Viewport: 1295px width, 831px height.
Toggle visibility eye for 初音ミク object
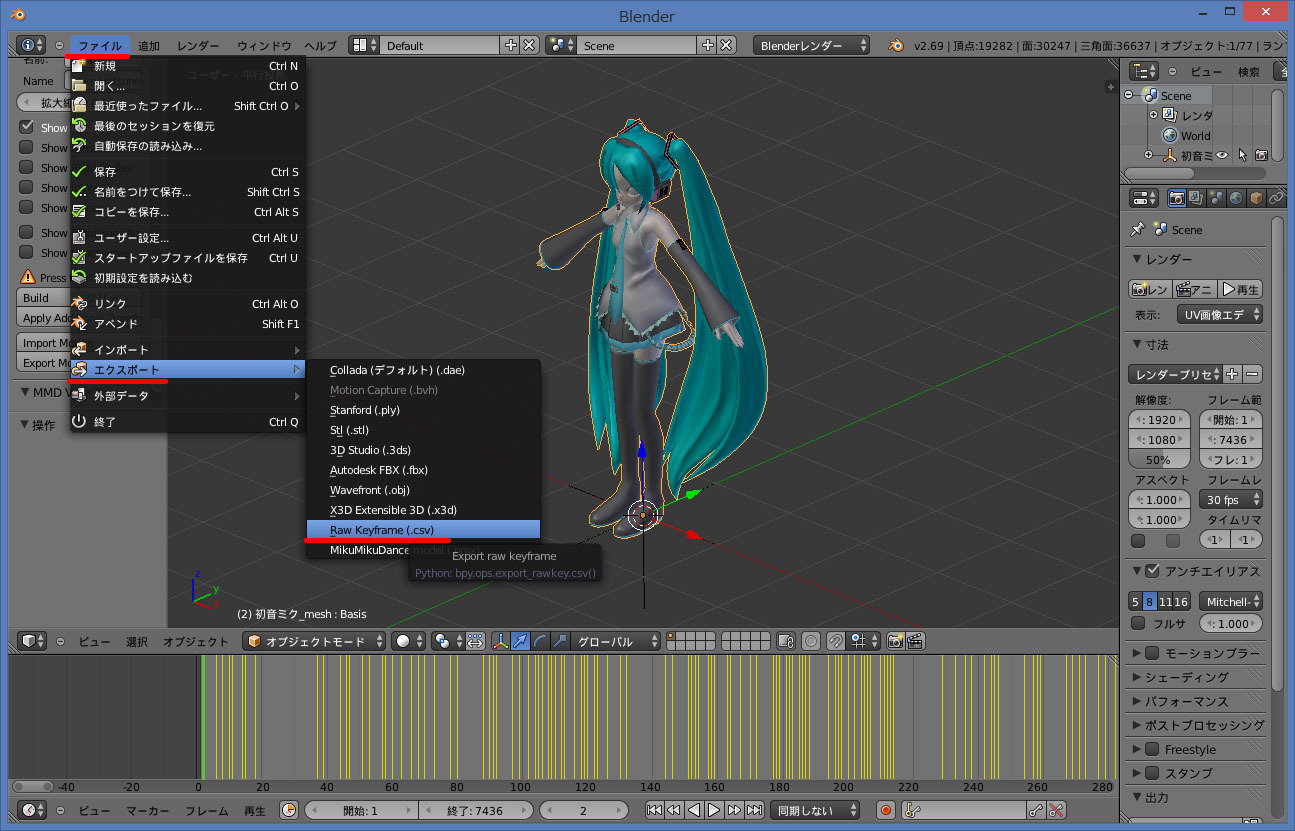(1222, 155)
